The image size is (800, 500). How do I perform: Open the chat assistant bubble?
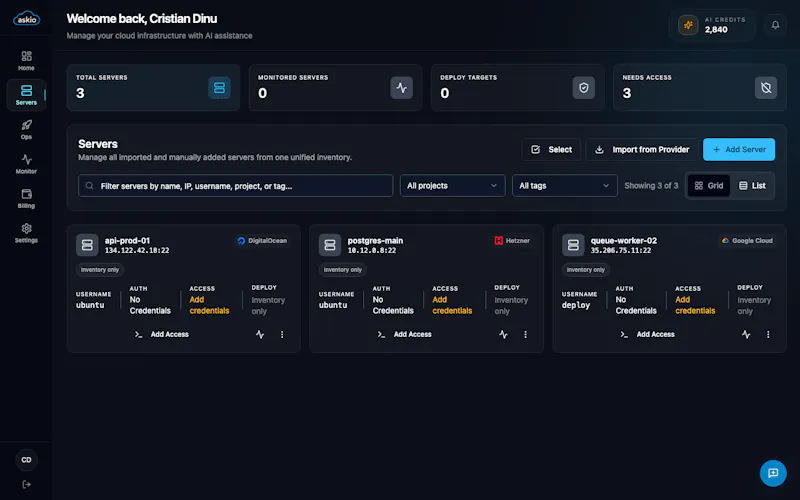773,473
